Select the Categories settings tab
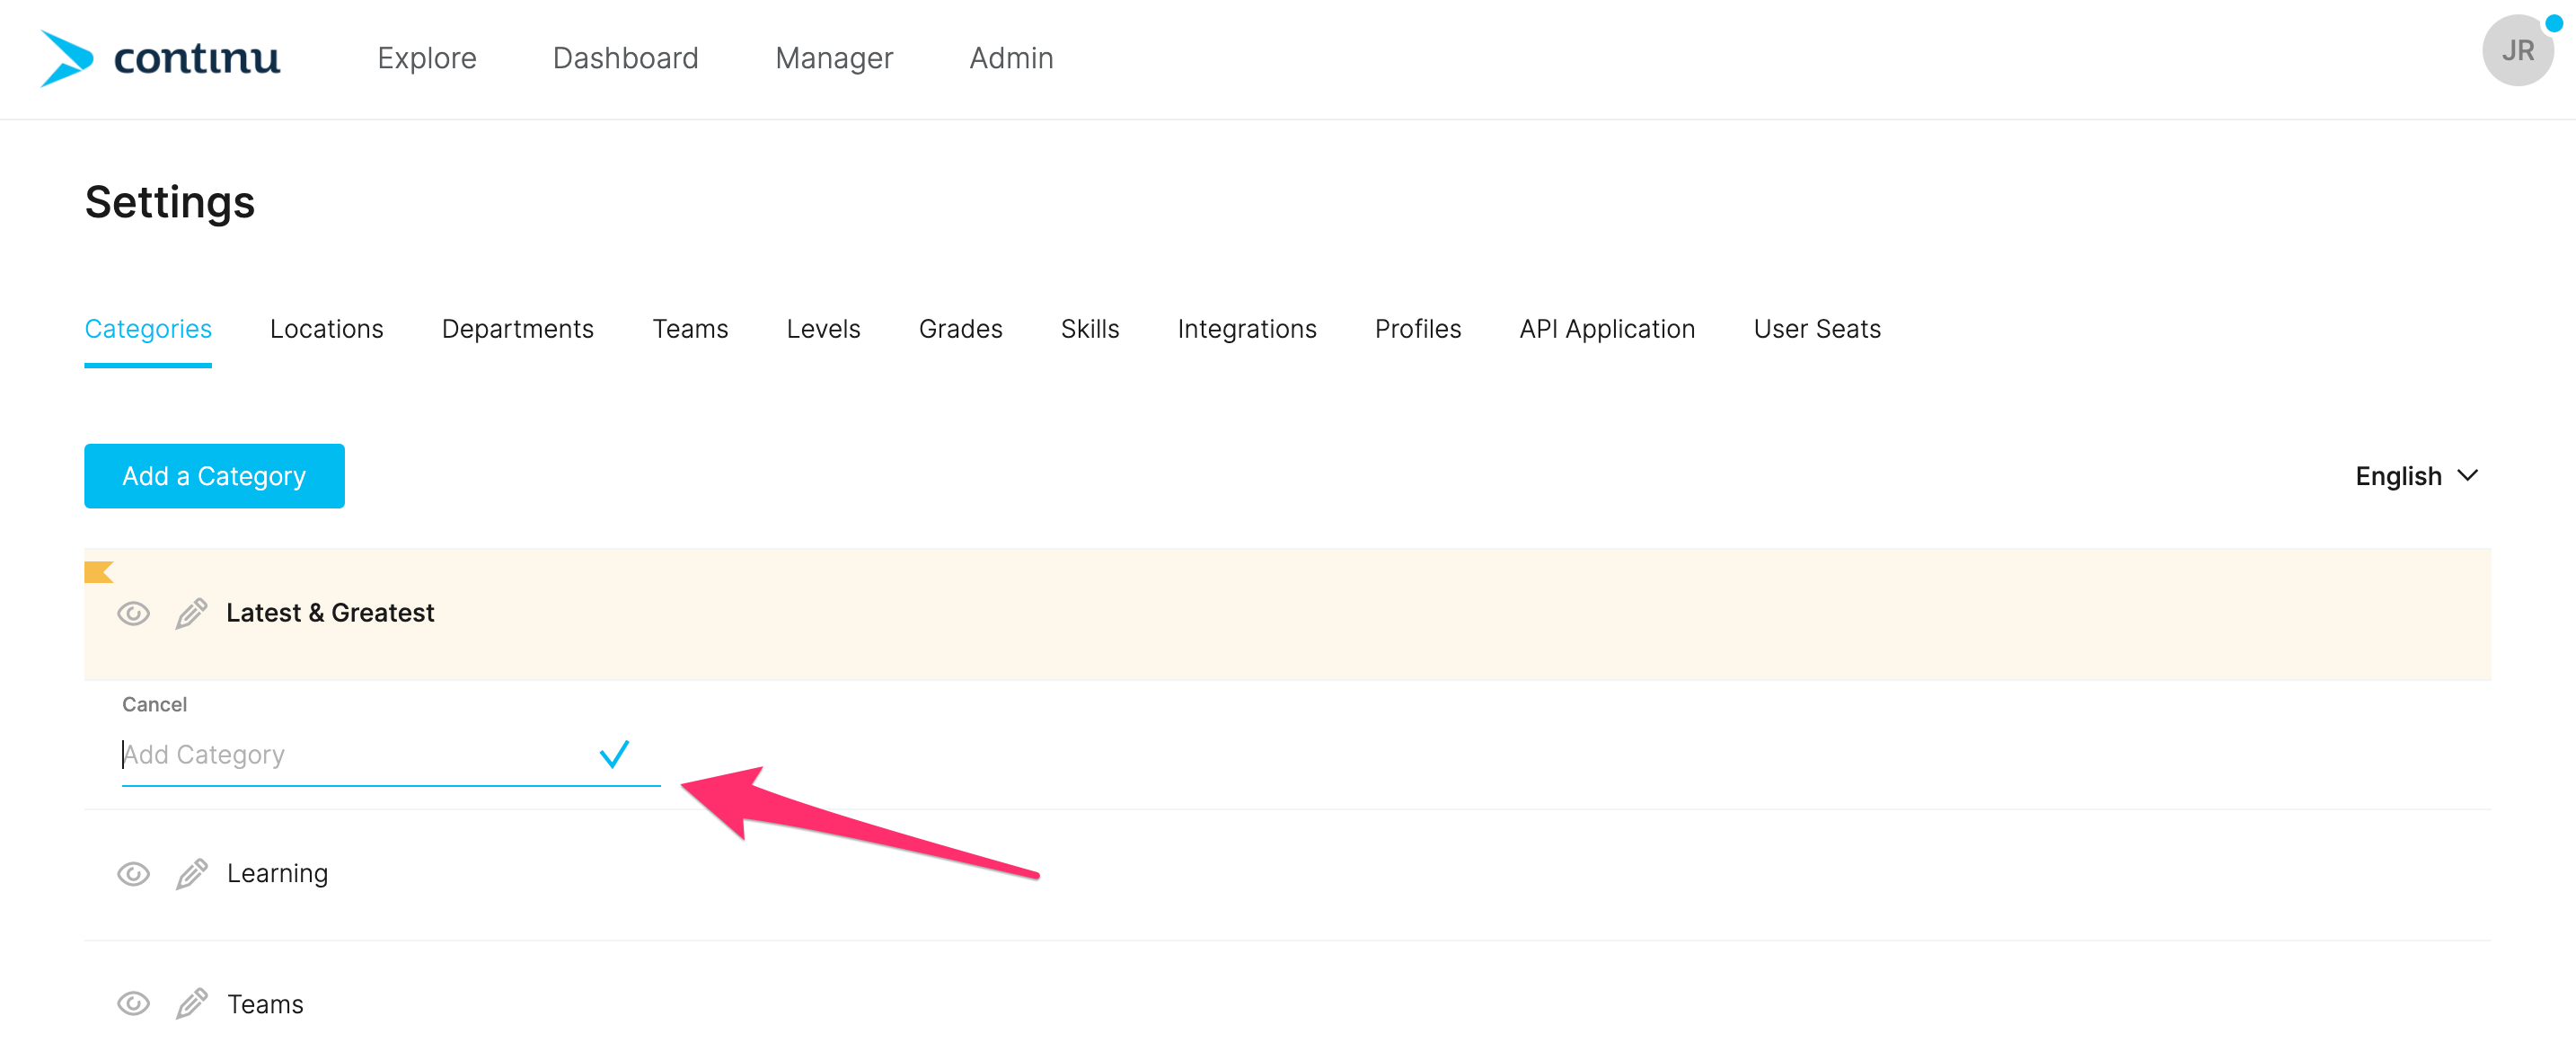This screenshot has height=1060, width=2576. pos(148,329)
